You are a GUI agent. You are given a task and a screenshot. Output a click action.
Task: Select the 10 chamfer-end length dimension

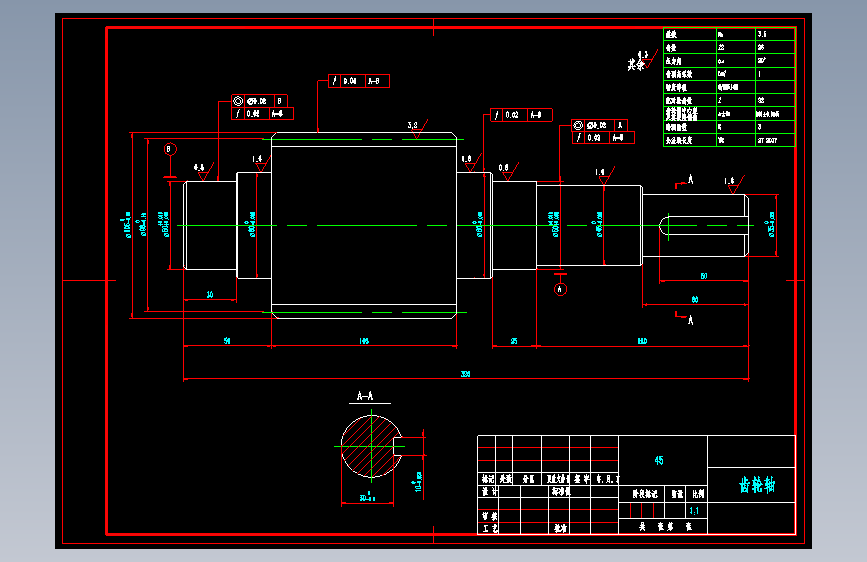tap(210, 294)
